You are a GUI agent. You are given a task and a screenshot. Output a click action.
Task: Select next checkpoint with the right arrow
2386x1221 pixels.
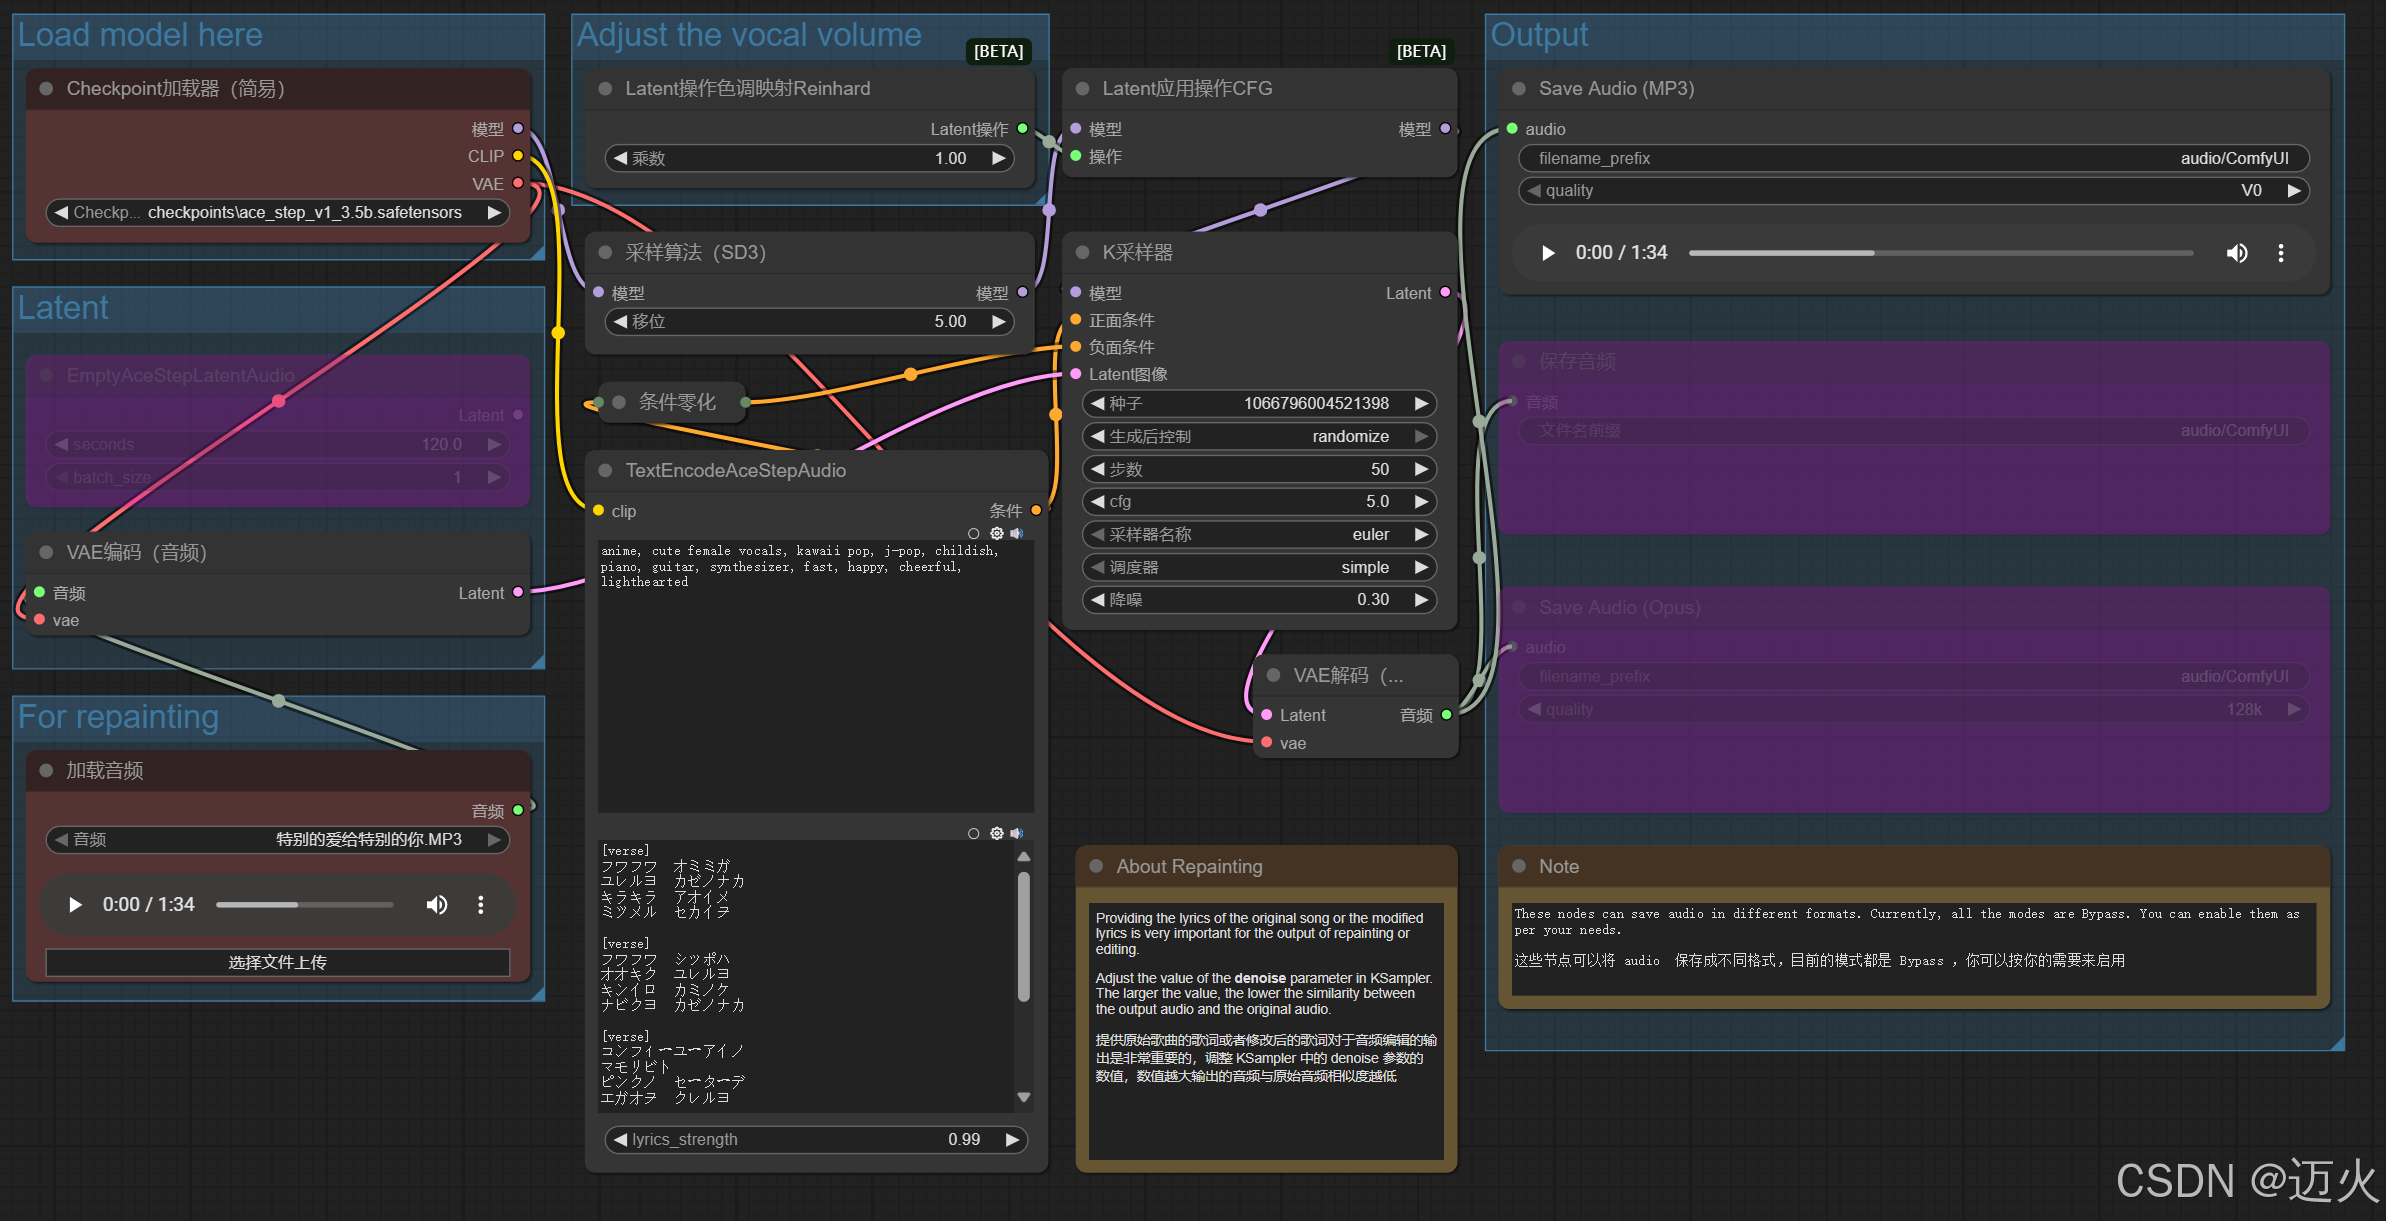[x=494, y=212]
